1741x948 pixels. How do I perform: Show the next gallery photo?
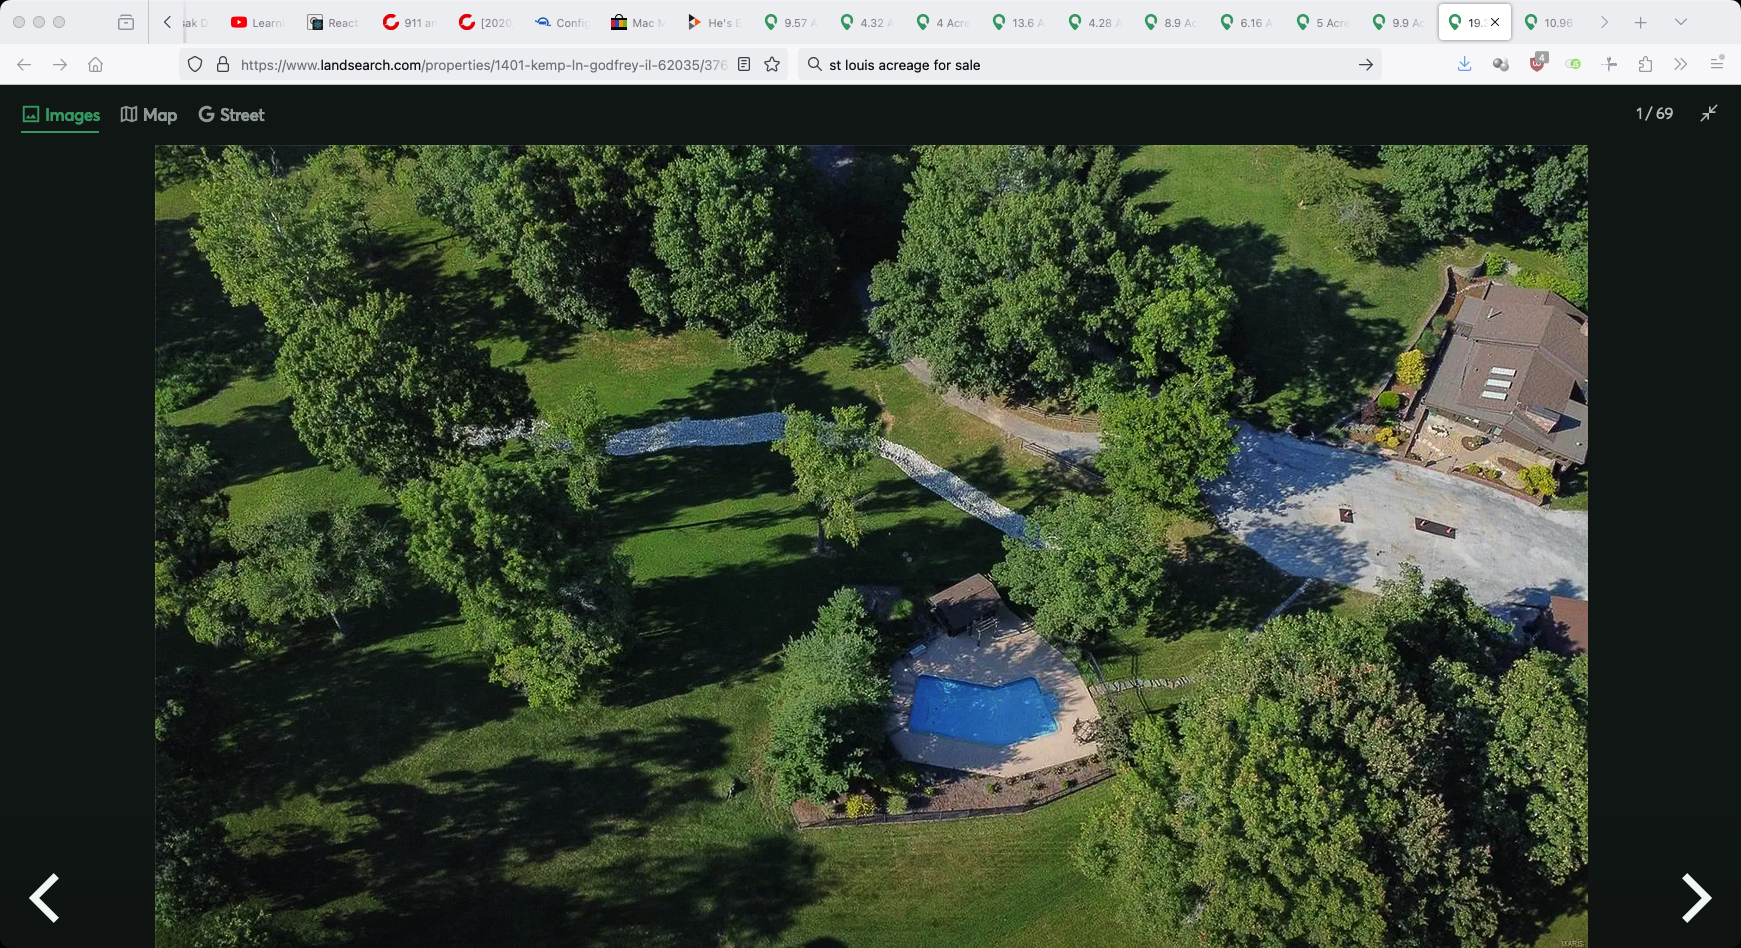click(x=1696, y=897)
